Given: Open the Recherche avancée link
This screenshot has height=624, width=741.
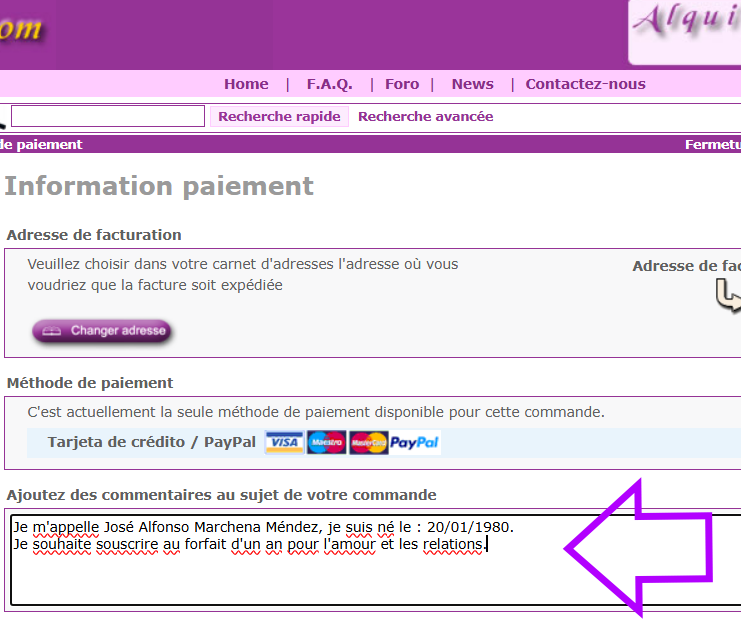Looking at the screenshot, I should tap(425, 117).
